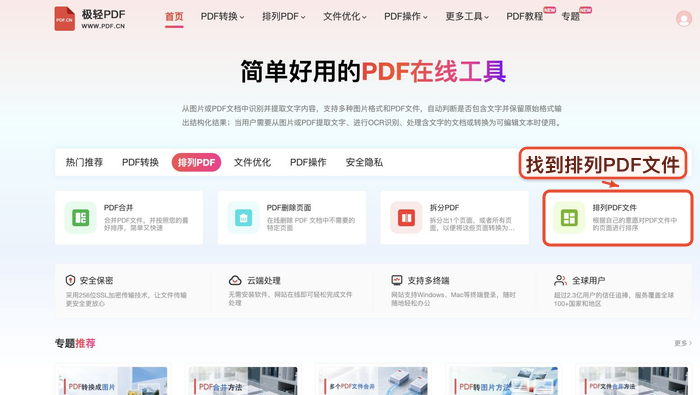Switch to the 热门推荐 tab
Image resolution: width=700 pixels, height=395 pixels.
84,162
